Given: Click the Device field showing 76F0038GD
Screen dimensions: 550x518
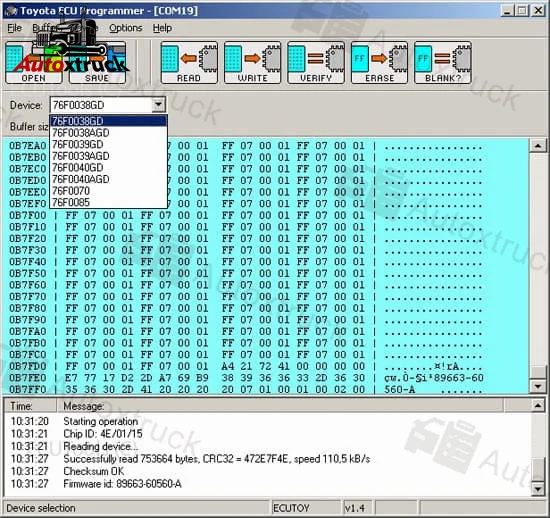Looking at the screenshot, I should pyautogui.click(x=101, y=105).
